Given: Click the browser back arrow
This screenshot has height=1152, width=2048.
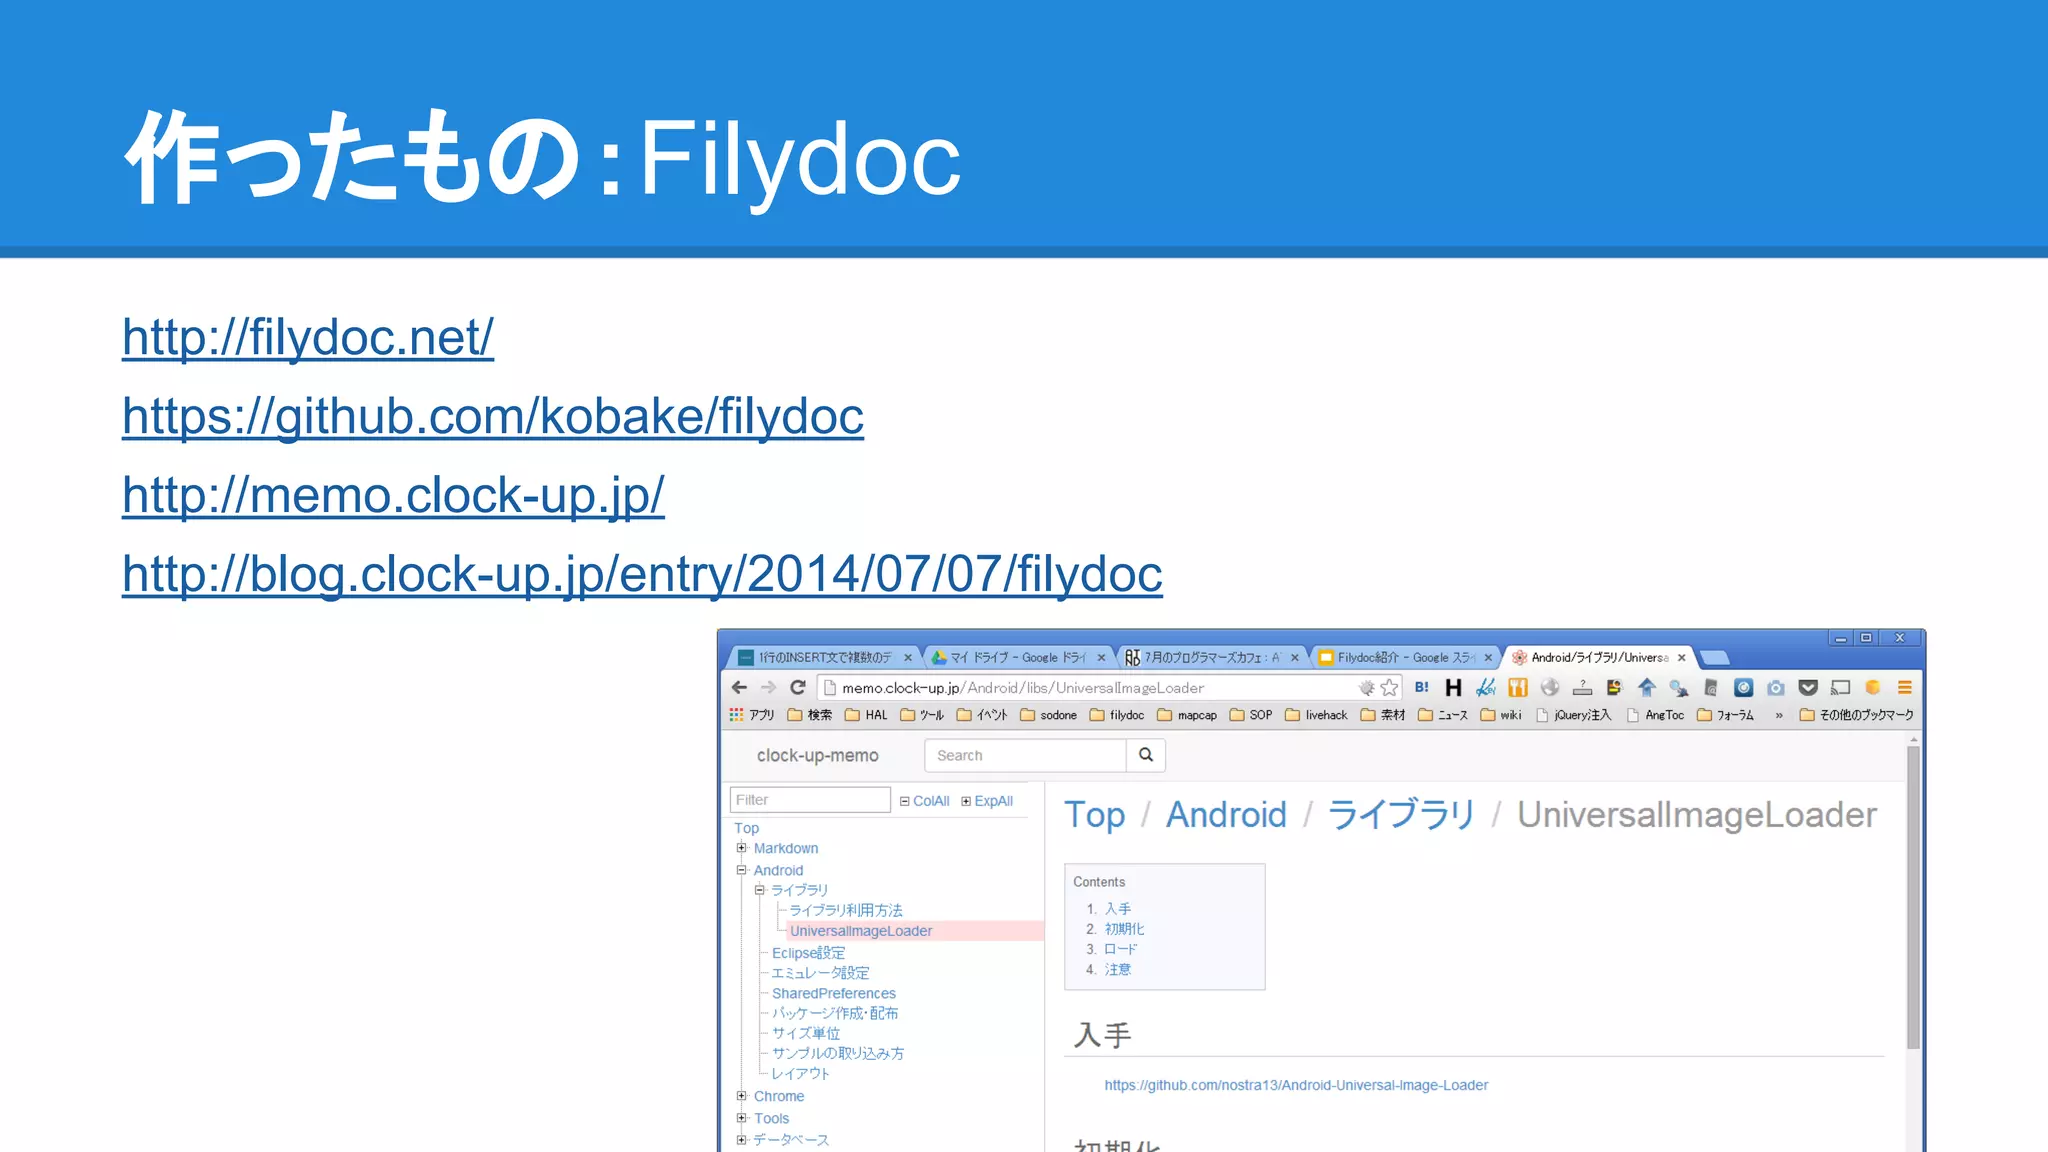Looking at the screenshot, I should 739,687.
